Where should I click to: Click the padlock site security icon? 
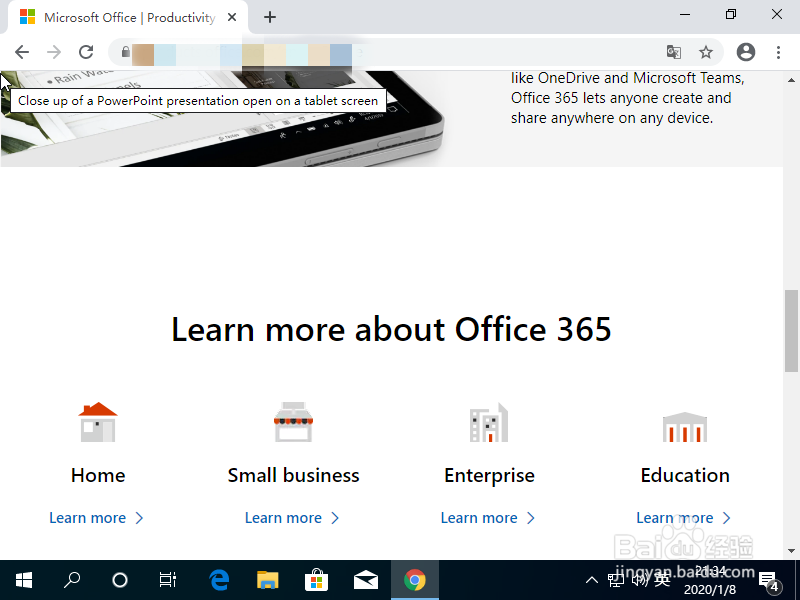(x=125, y=52)
